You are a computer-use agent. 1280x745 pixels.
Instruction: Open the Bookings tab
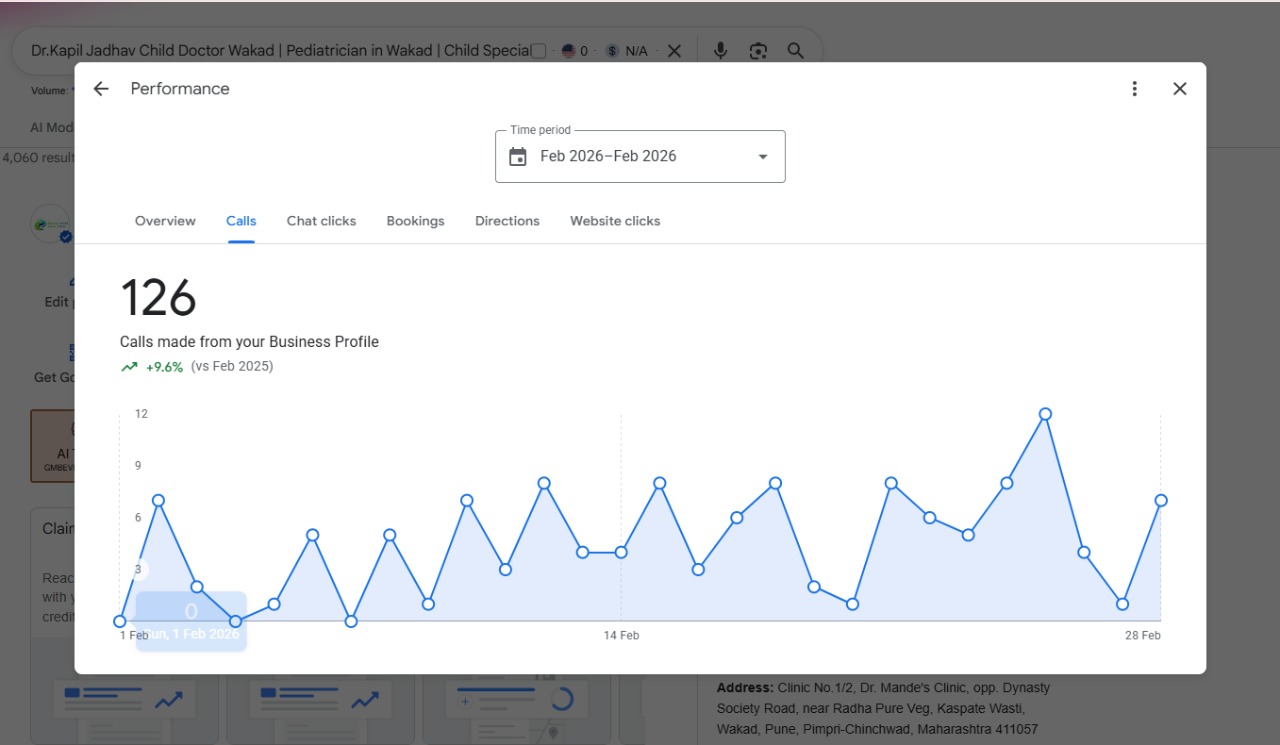click(415, 221)
